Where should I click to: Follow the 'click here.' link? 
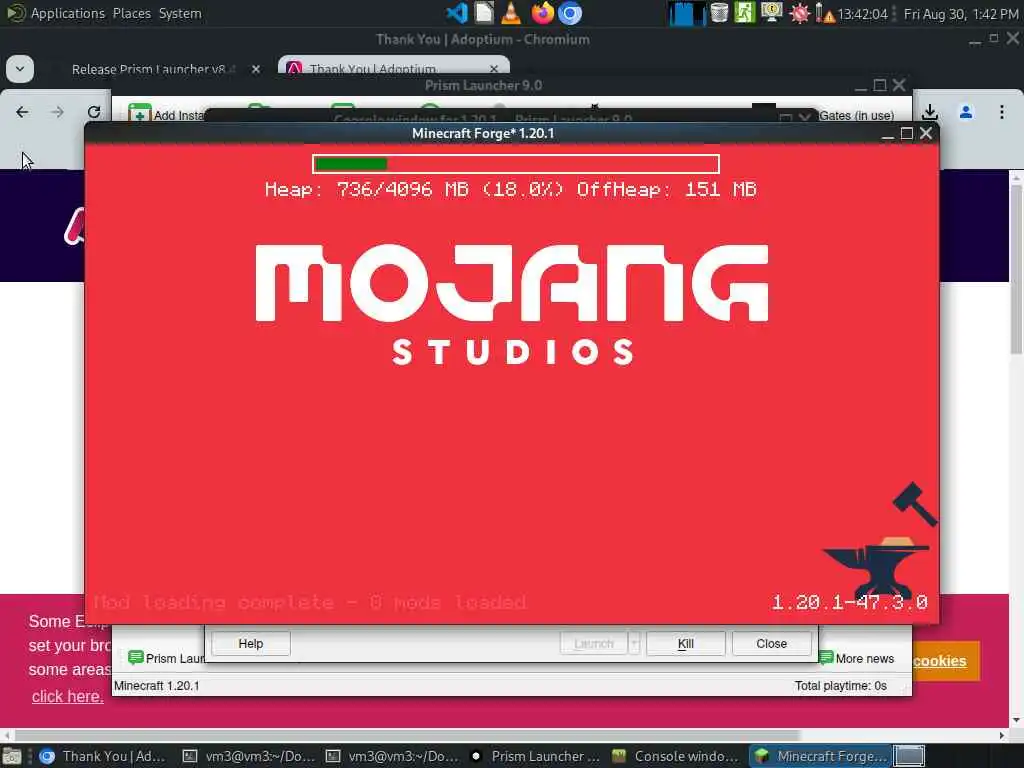pos(67,697)
